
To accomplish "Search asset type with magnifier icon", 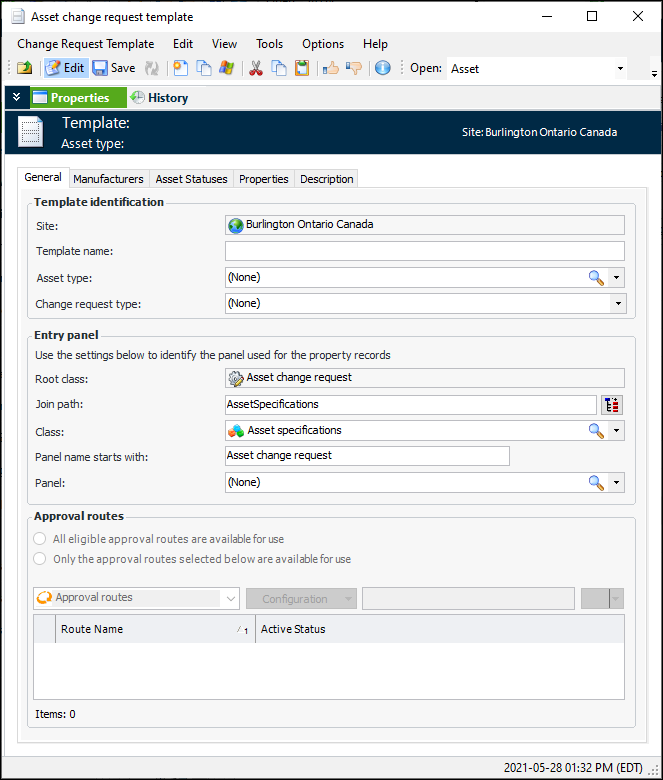I will click(x=596, y=278).
